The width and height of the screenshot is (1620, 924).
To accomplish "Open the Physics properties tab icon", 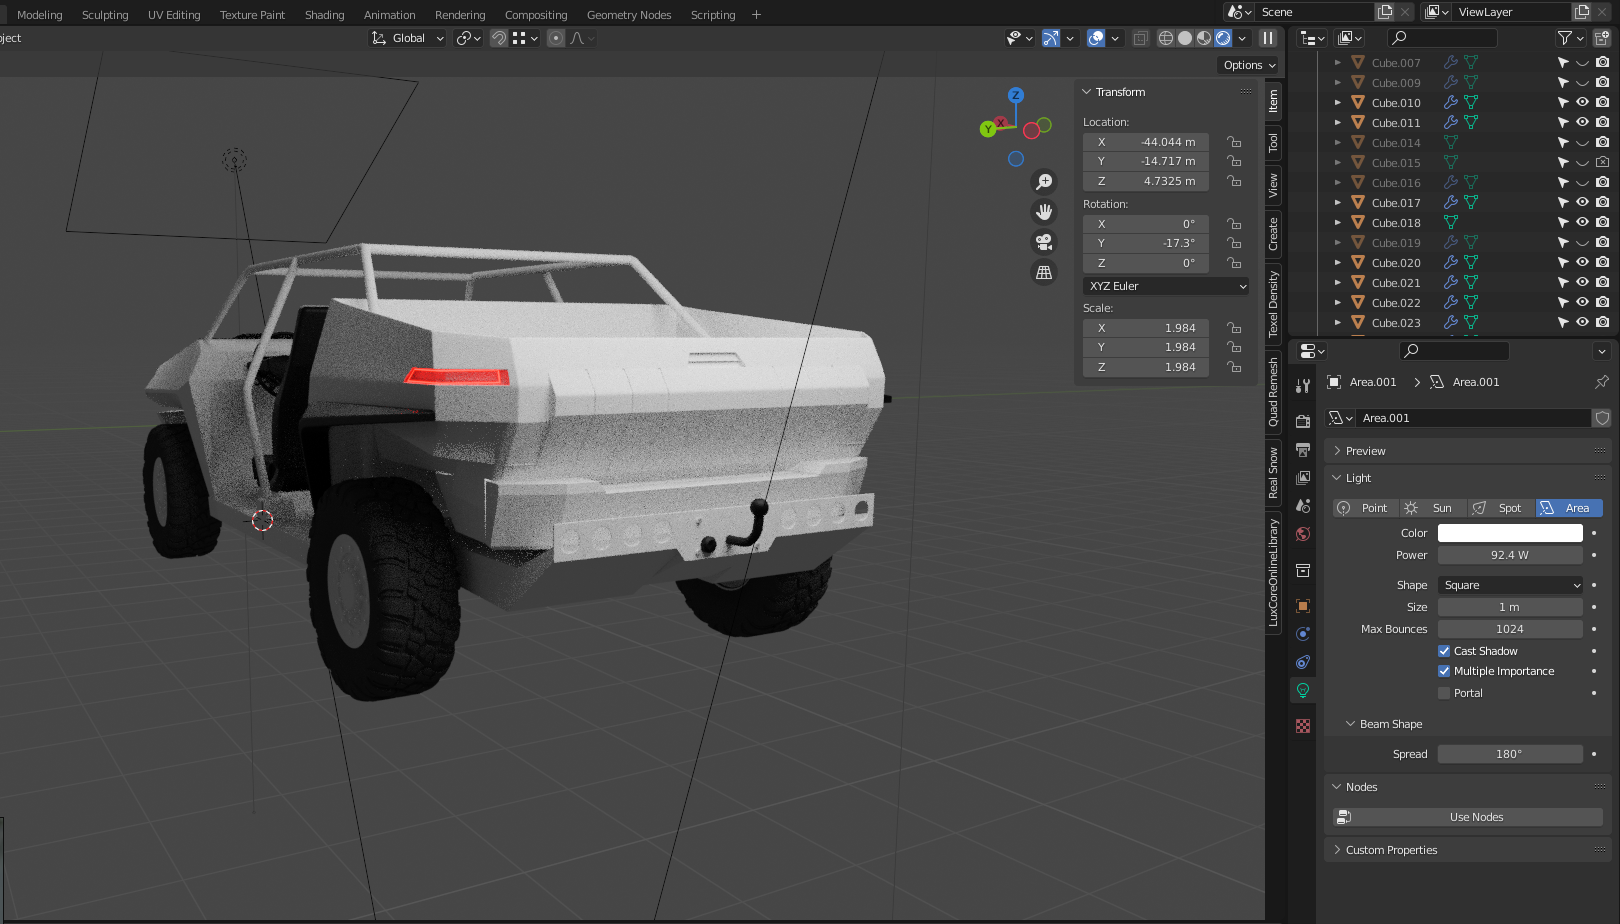I will (x=1303, y=634).
